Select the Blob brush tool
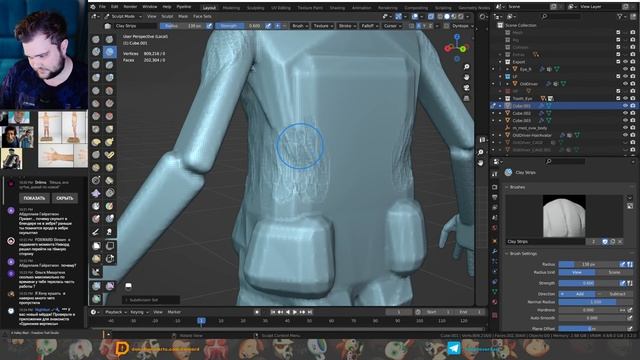 click(109, 78)
